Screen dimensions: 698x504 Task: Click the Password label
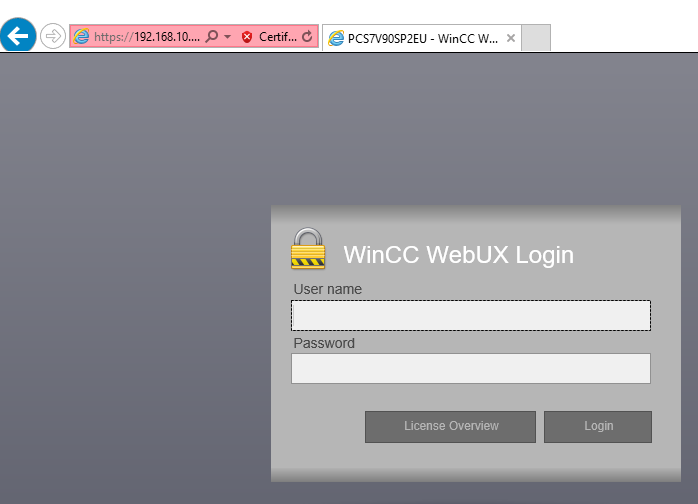click(x=324, y=343)
